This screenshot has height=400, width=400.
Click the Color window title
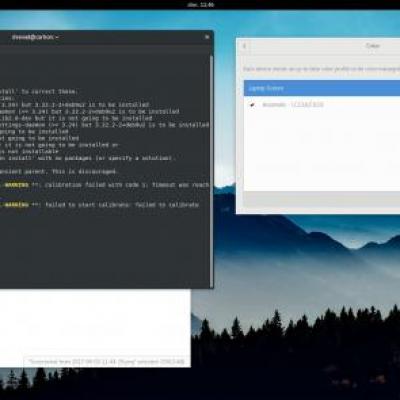373,46
